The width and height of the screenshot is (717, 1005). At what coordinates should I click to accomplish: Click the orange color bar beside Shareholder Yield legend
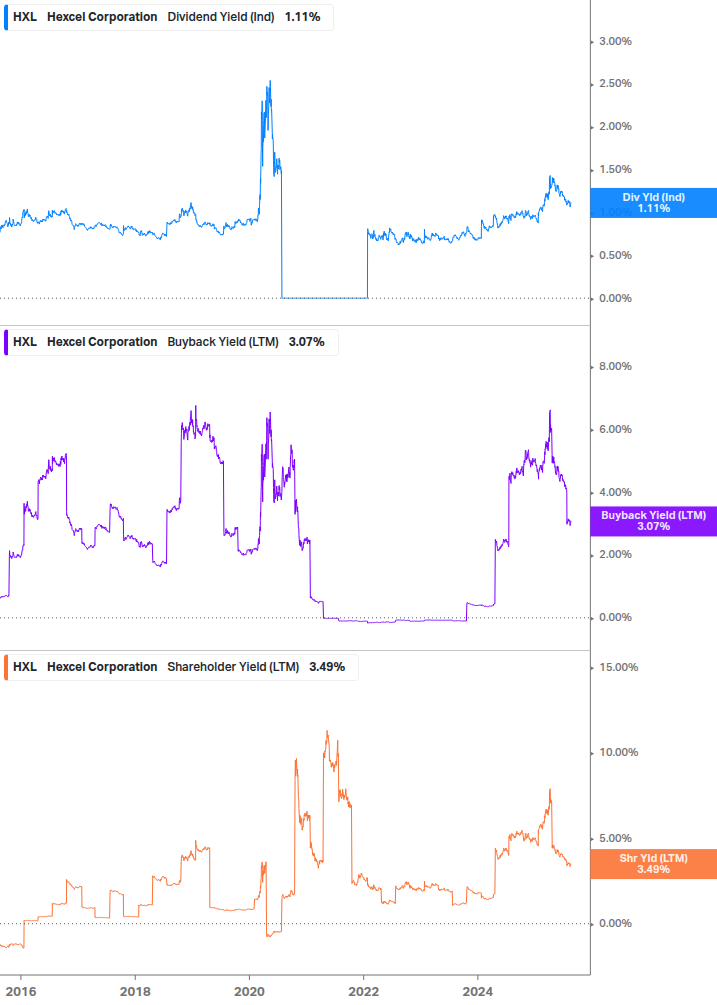(6, 667)
